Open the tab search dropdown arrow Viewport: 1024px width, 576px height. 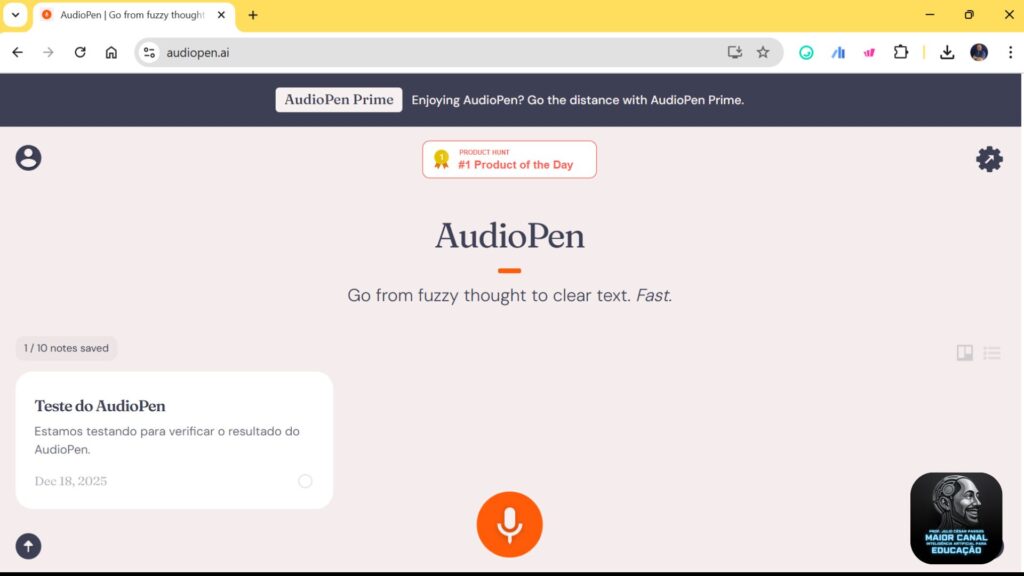click(14, 15)
